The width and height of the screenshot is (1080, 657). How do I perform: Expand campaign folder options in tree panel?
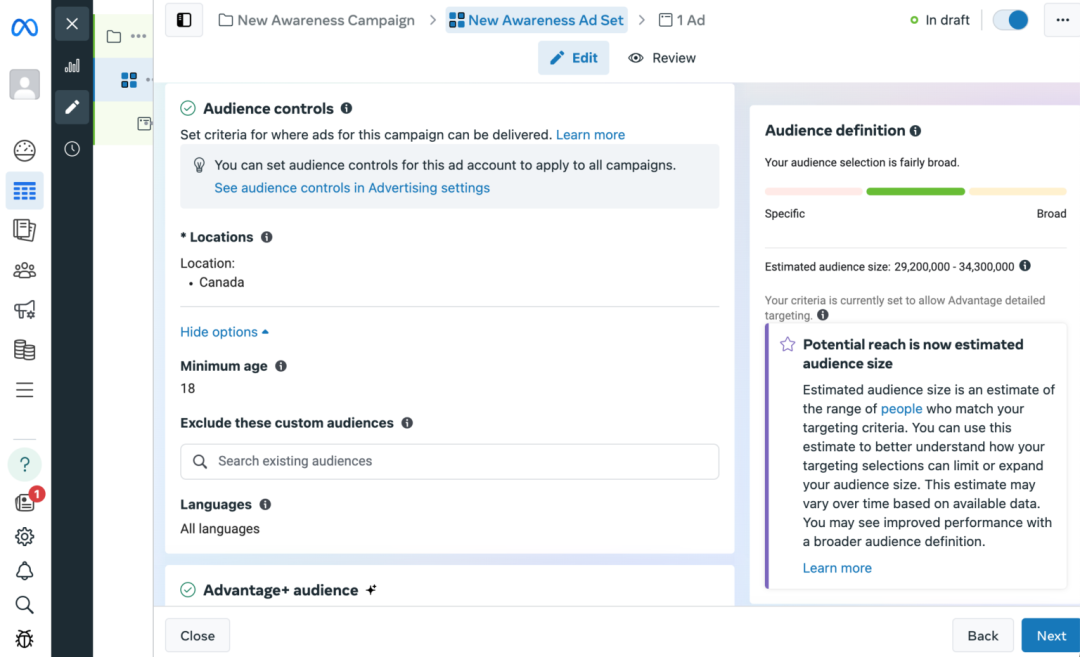[138, 37]
